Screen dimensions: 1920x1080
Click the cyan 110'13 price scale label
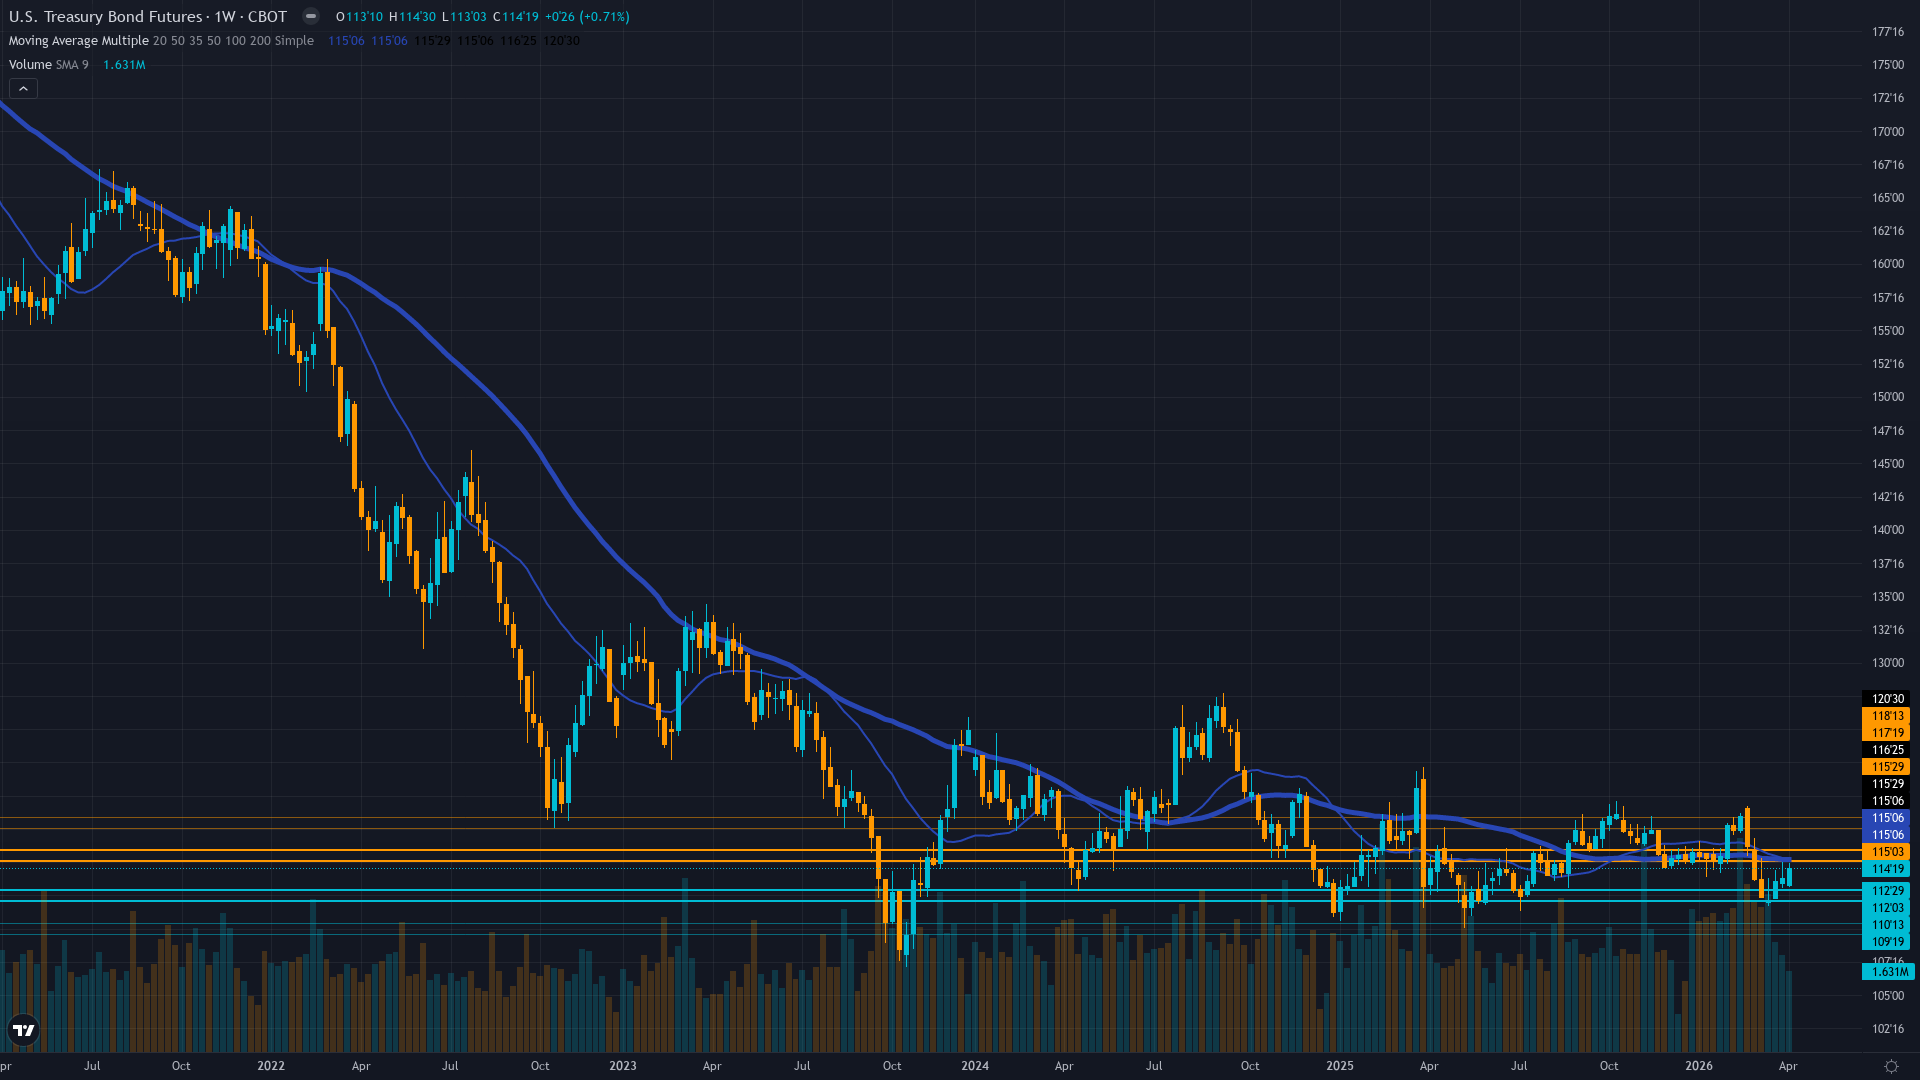[x=1886, y=925]
